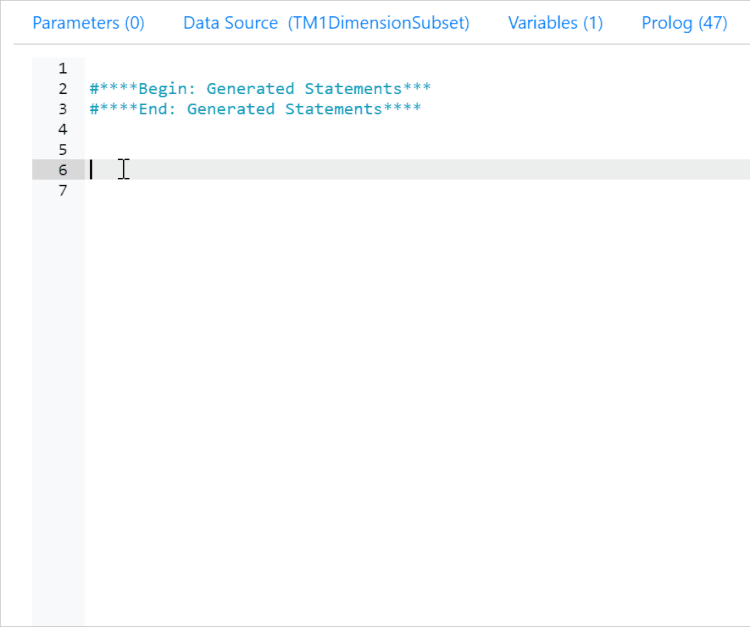Screen dimensions: 750x627
Task: Click line number 7 in gutter
Action: (x=63, y=190)
